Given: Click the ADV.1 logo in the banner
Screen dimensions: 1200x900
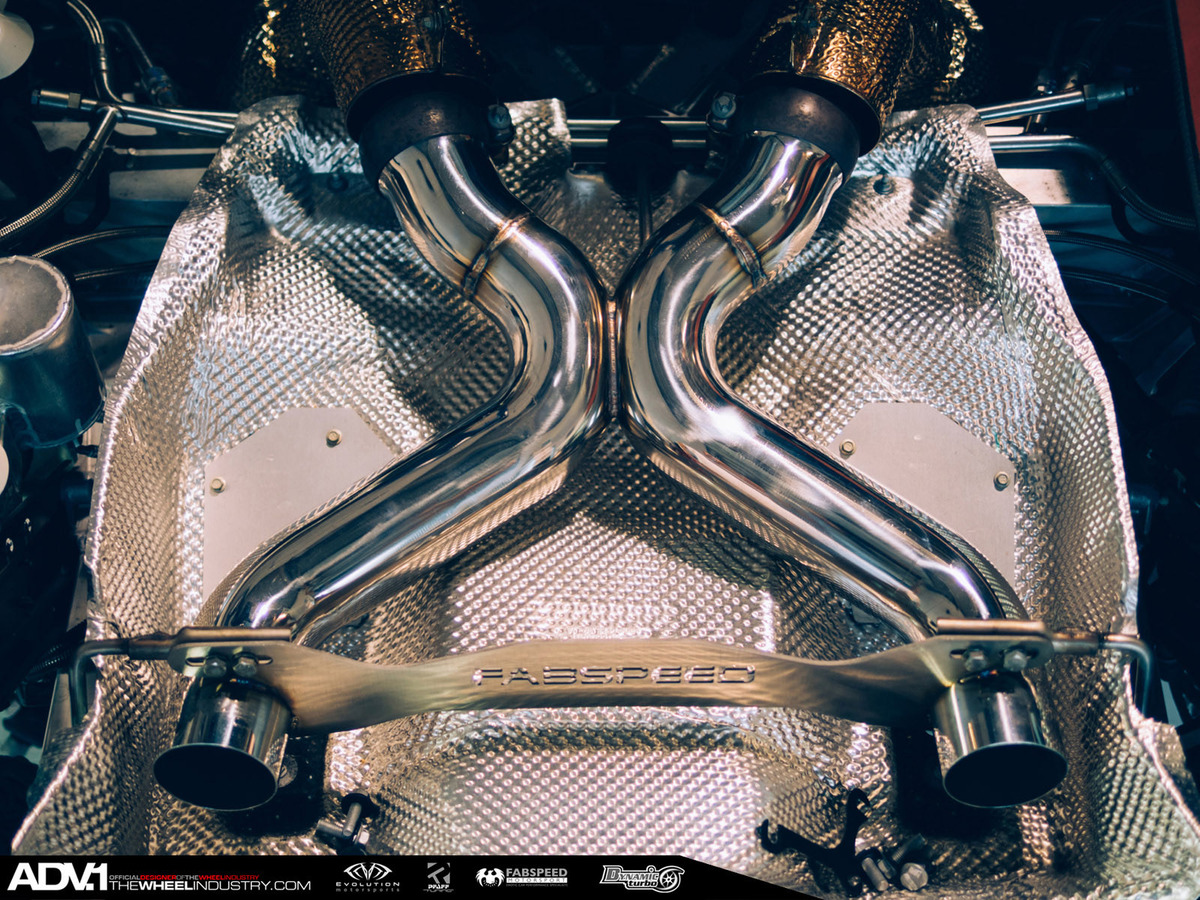Looking at the screenshot, I should tap(57, 877).
